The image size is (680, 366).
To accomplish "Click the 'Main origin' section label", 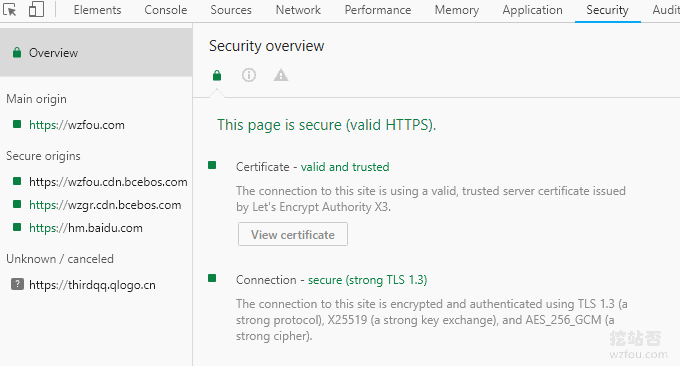I will click(x=36, y=99).
